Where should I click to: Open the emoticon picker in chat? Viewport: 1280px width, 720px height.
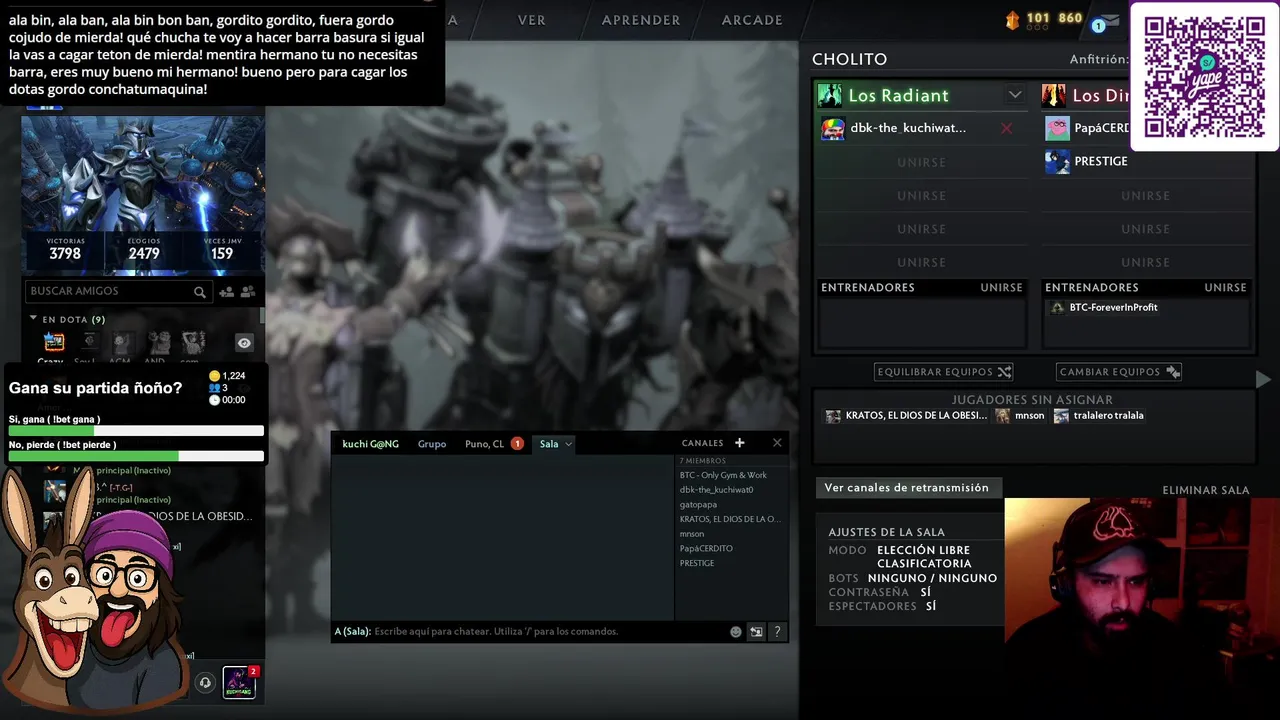point(736,632)
